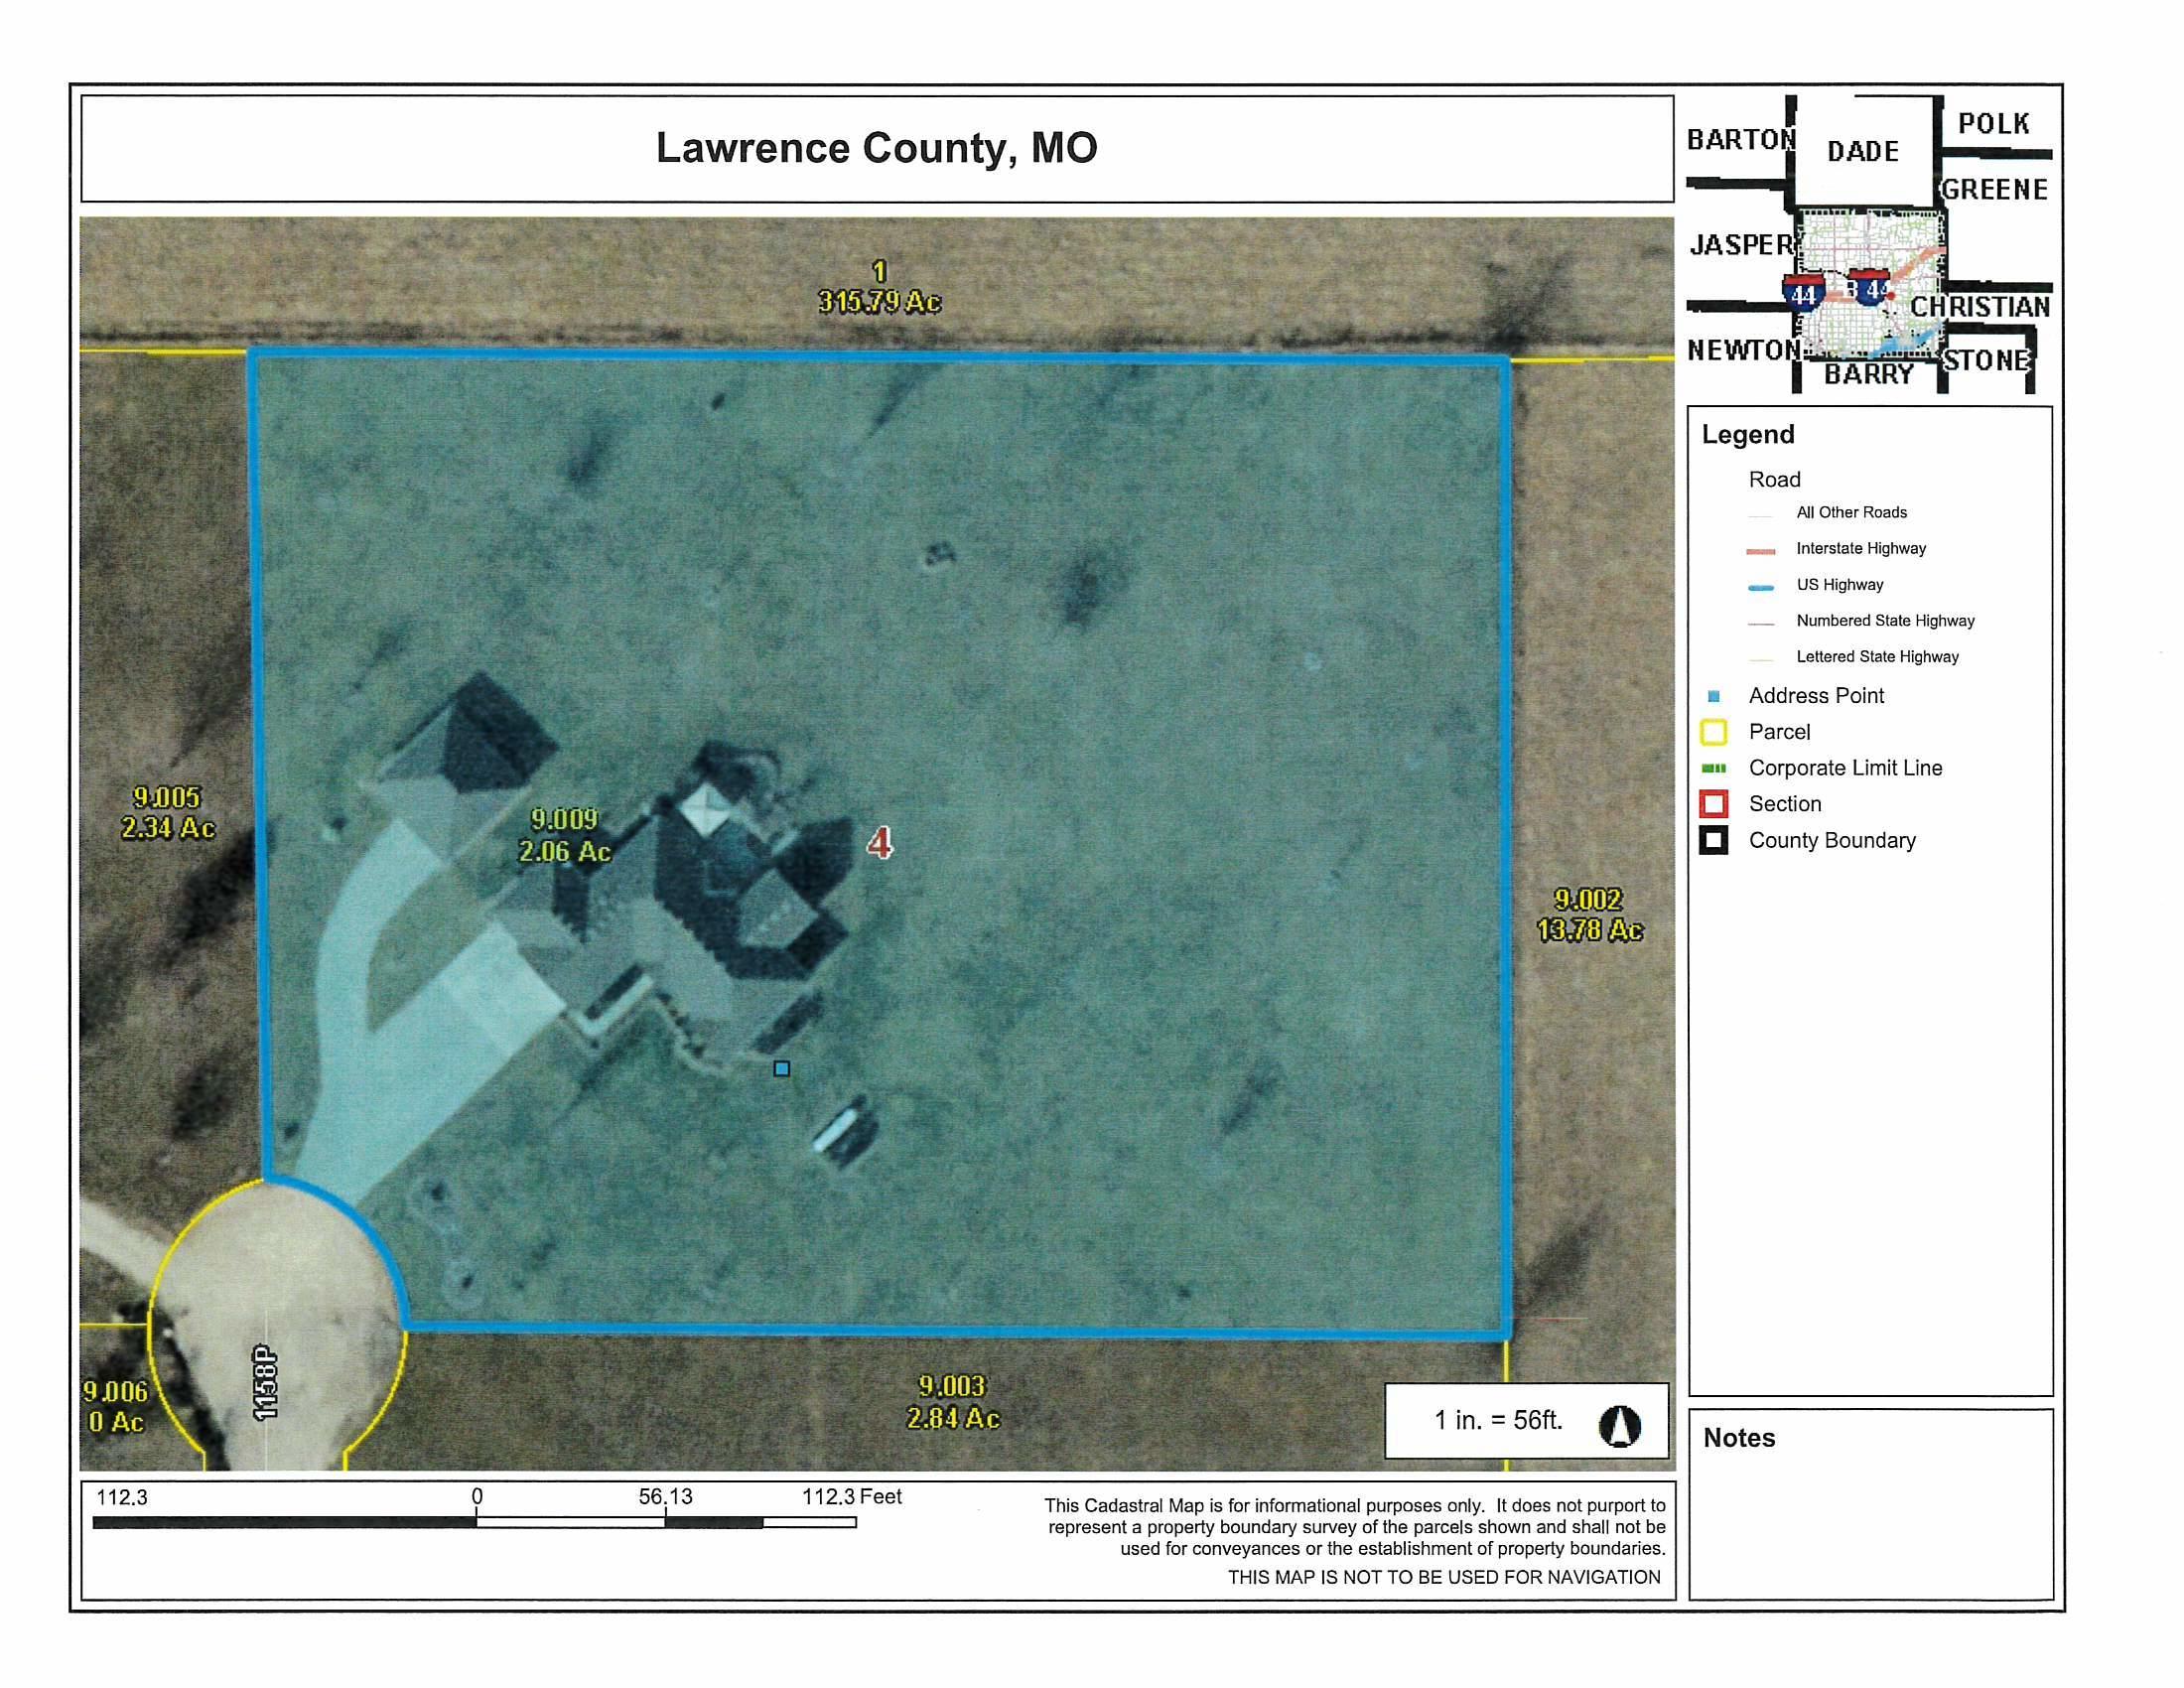Click the scale text 1 in. = 56ft.
2184x1688 pixels.
pos(1498,1420)
